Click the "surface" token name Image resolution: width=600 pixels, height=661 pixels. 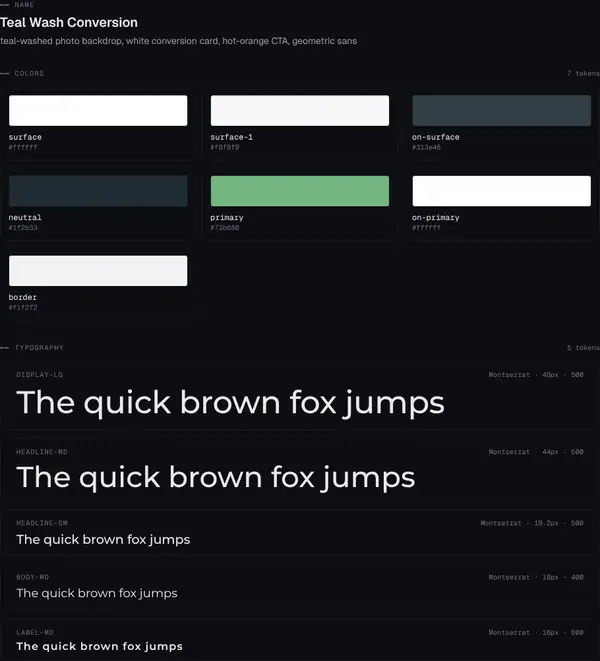point(25,137)
